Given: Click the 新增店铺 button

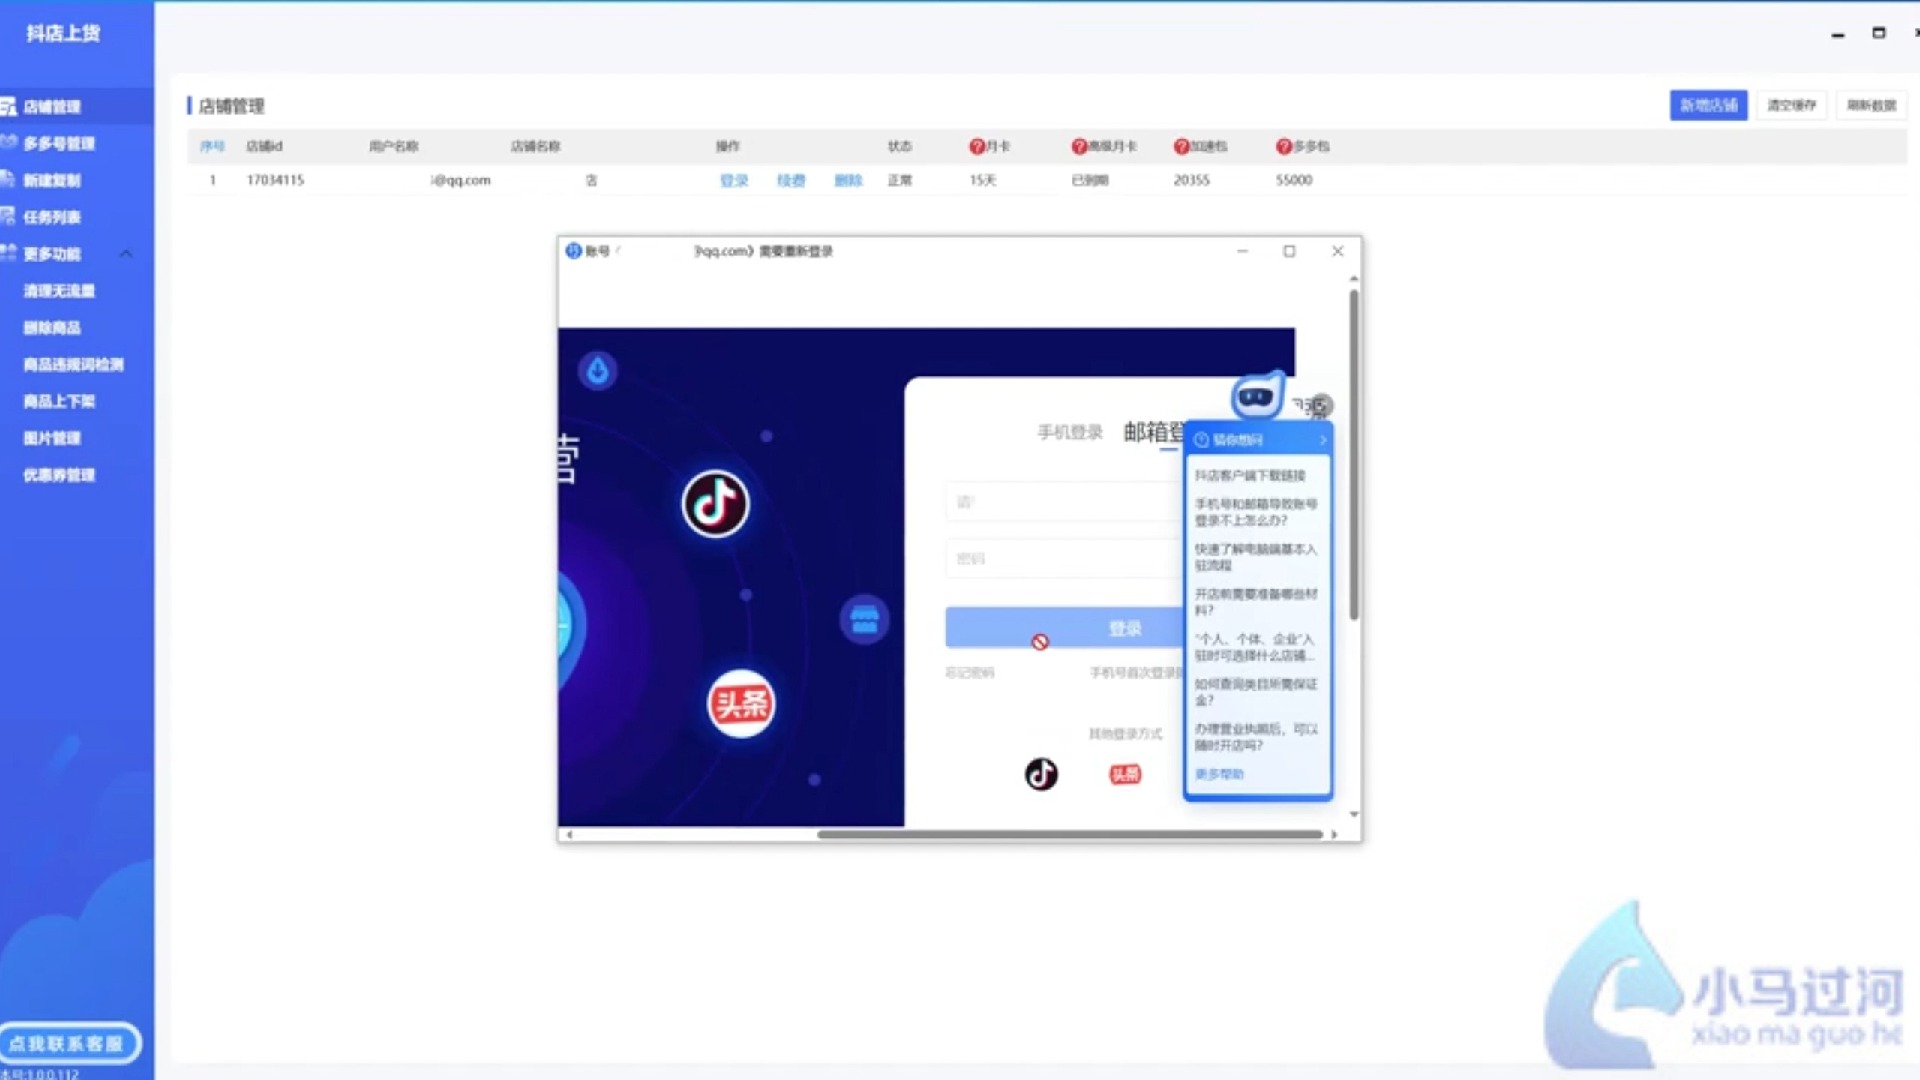Looking at the screenshot, I should (x=1707, y=105).
